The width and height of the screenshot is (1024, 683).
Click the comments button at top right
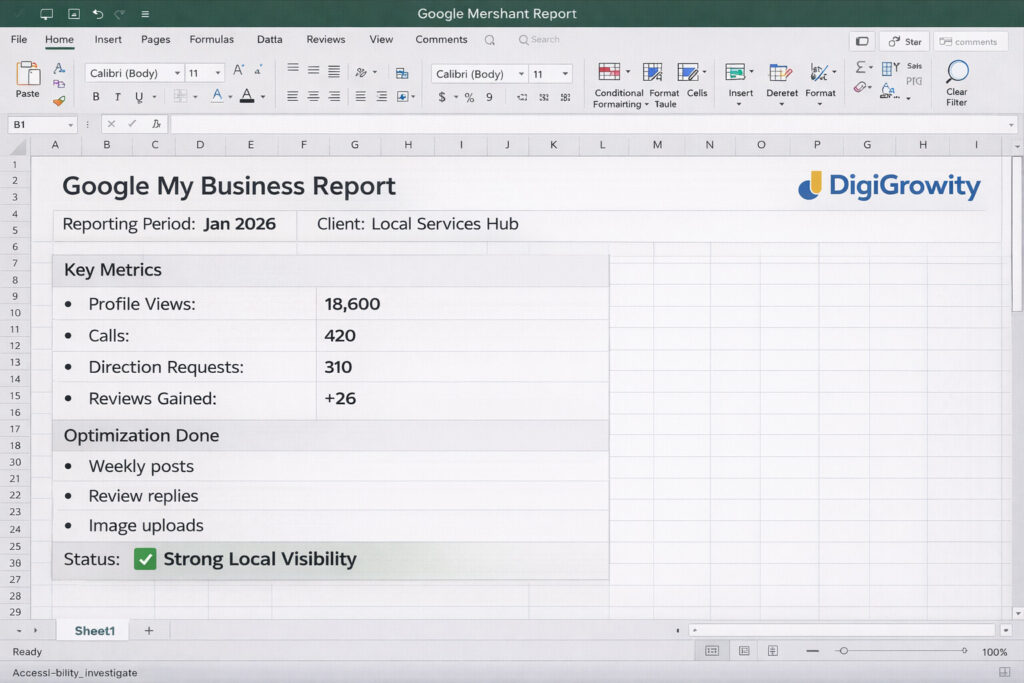(970, 41)
